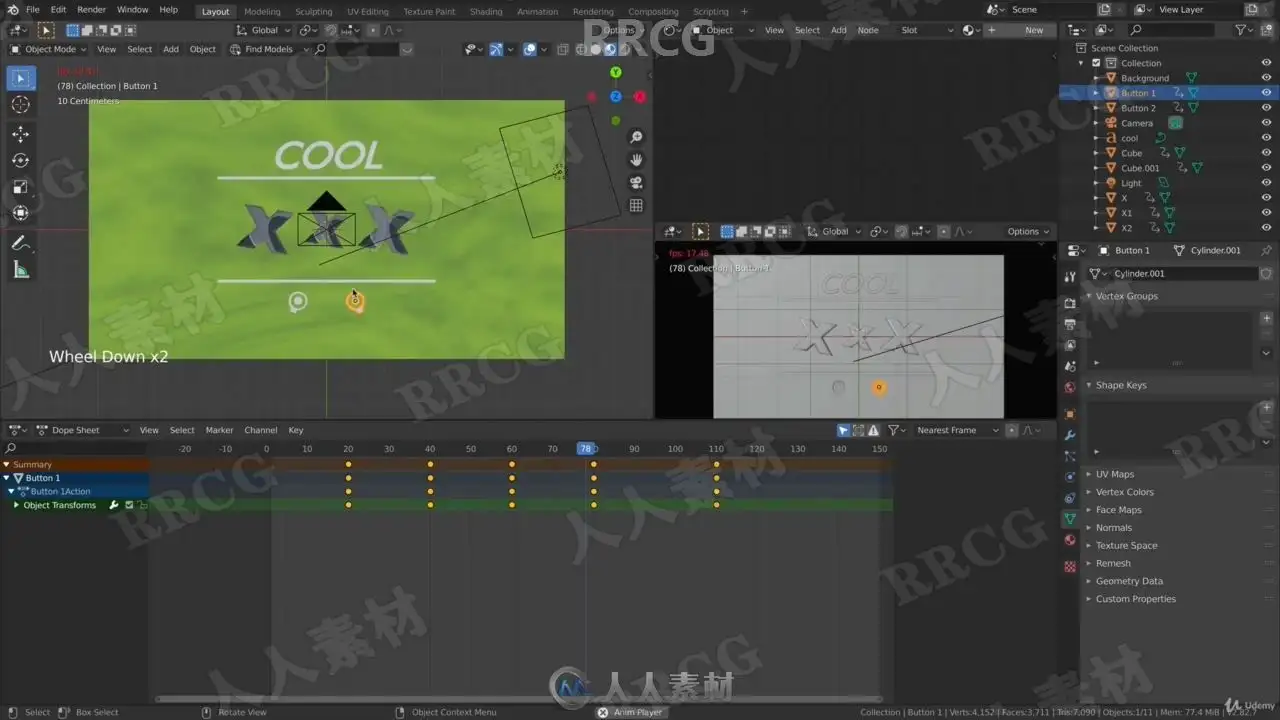Screen dimensions: 1280x720
Task: Open Options in the second viewport header
Action: 1028,231
